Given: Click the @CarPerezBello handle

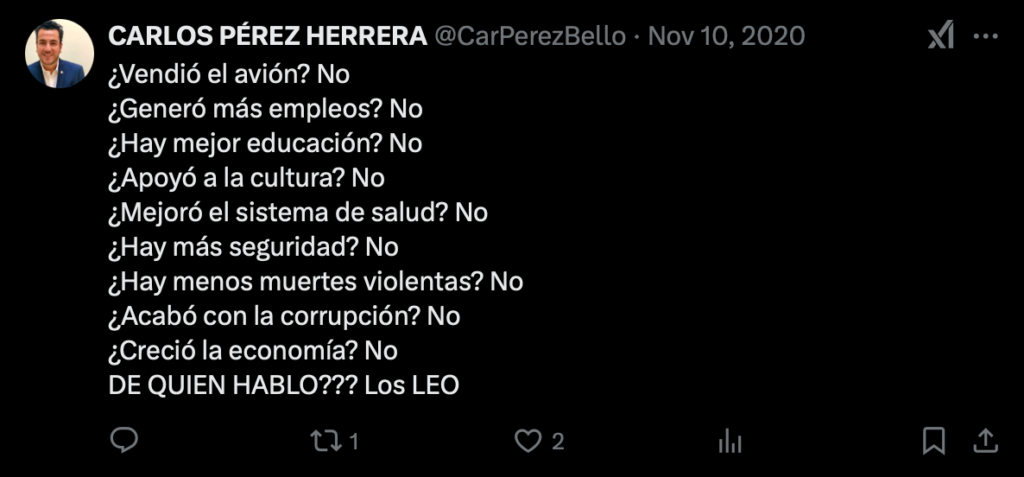Looking at the screenshot, I should [x=529, y=36].
